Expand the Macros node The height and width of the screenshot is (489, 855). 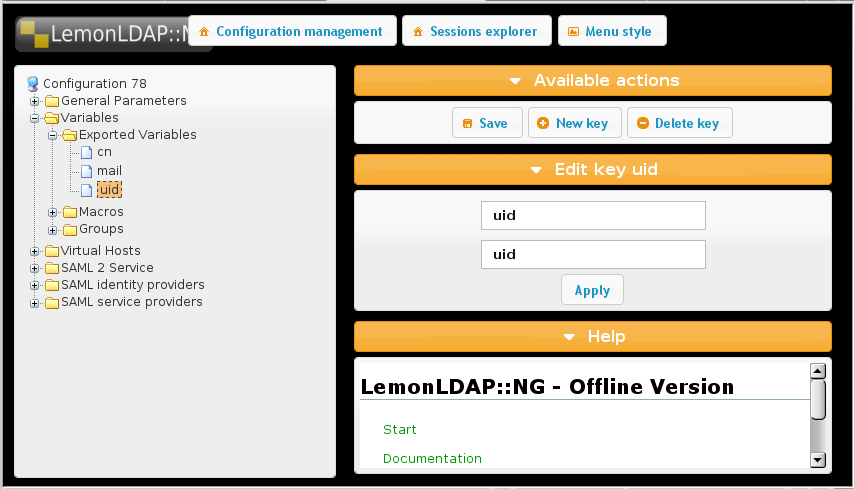tap(52, 213)
